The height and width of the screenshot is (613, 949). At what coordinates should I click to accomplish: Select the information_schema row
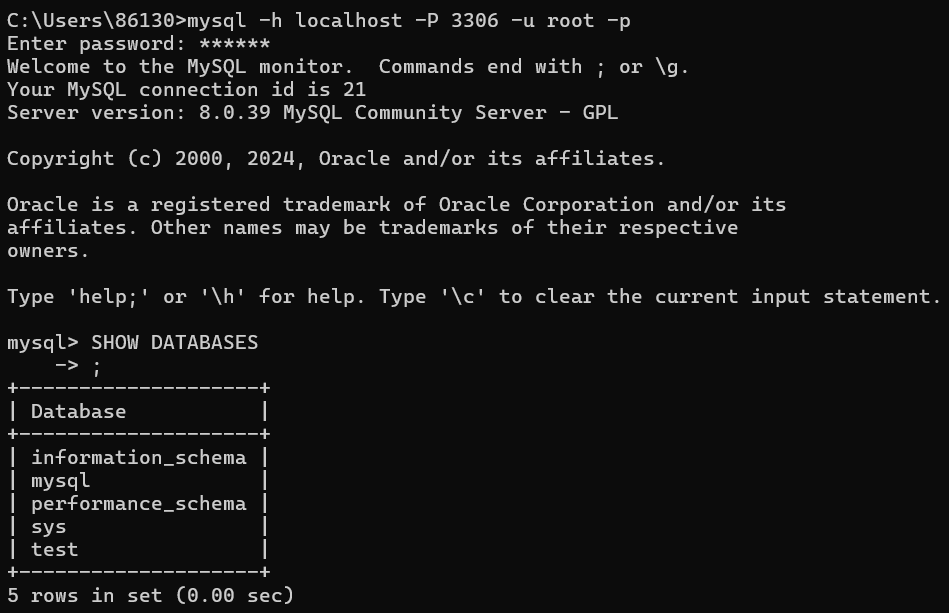pos(139,457)
